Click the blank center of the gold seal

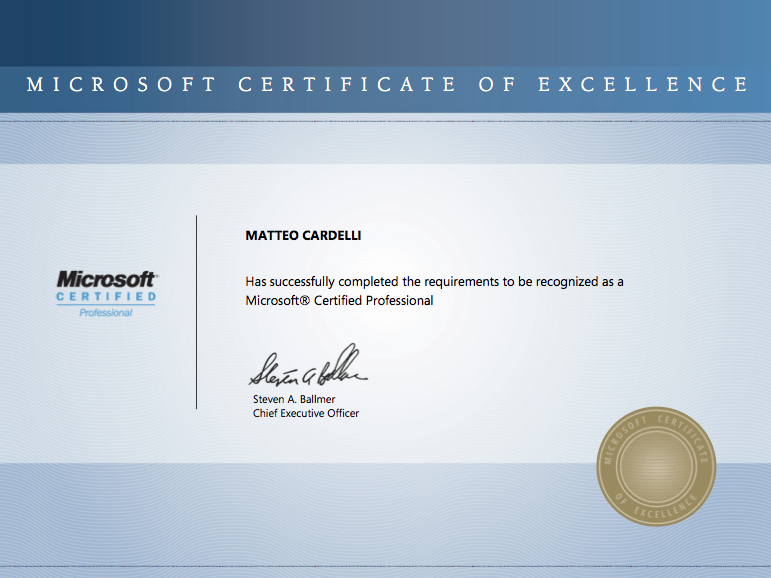pyautogui.click(x=657, y=465)
